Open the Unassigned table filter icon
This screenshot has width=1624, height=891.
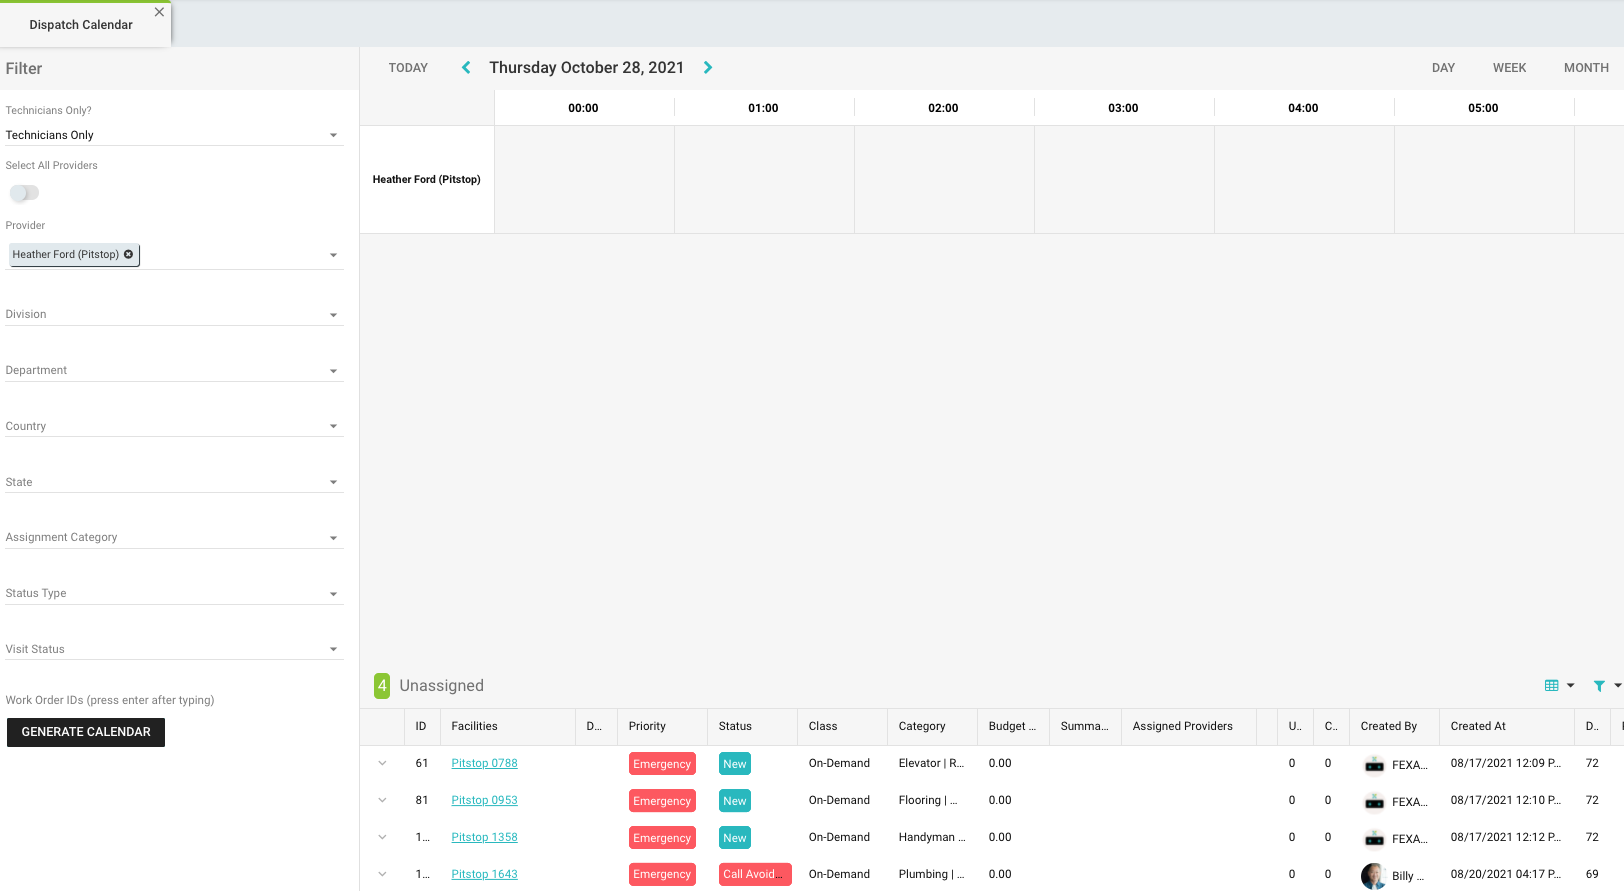(x=1599, y=686)
